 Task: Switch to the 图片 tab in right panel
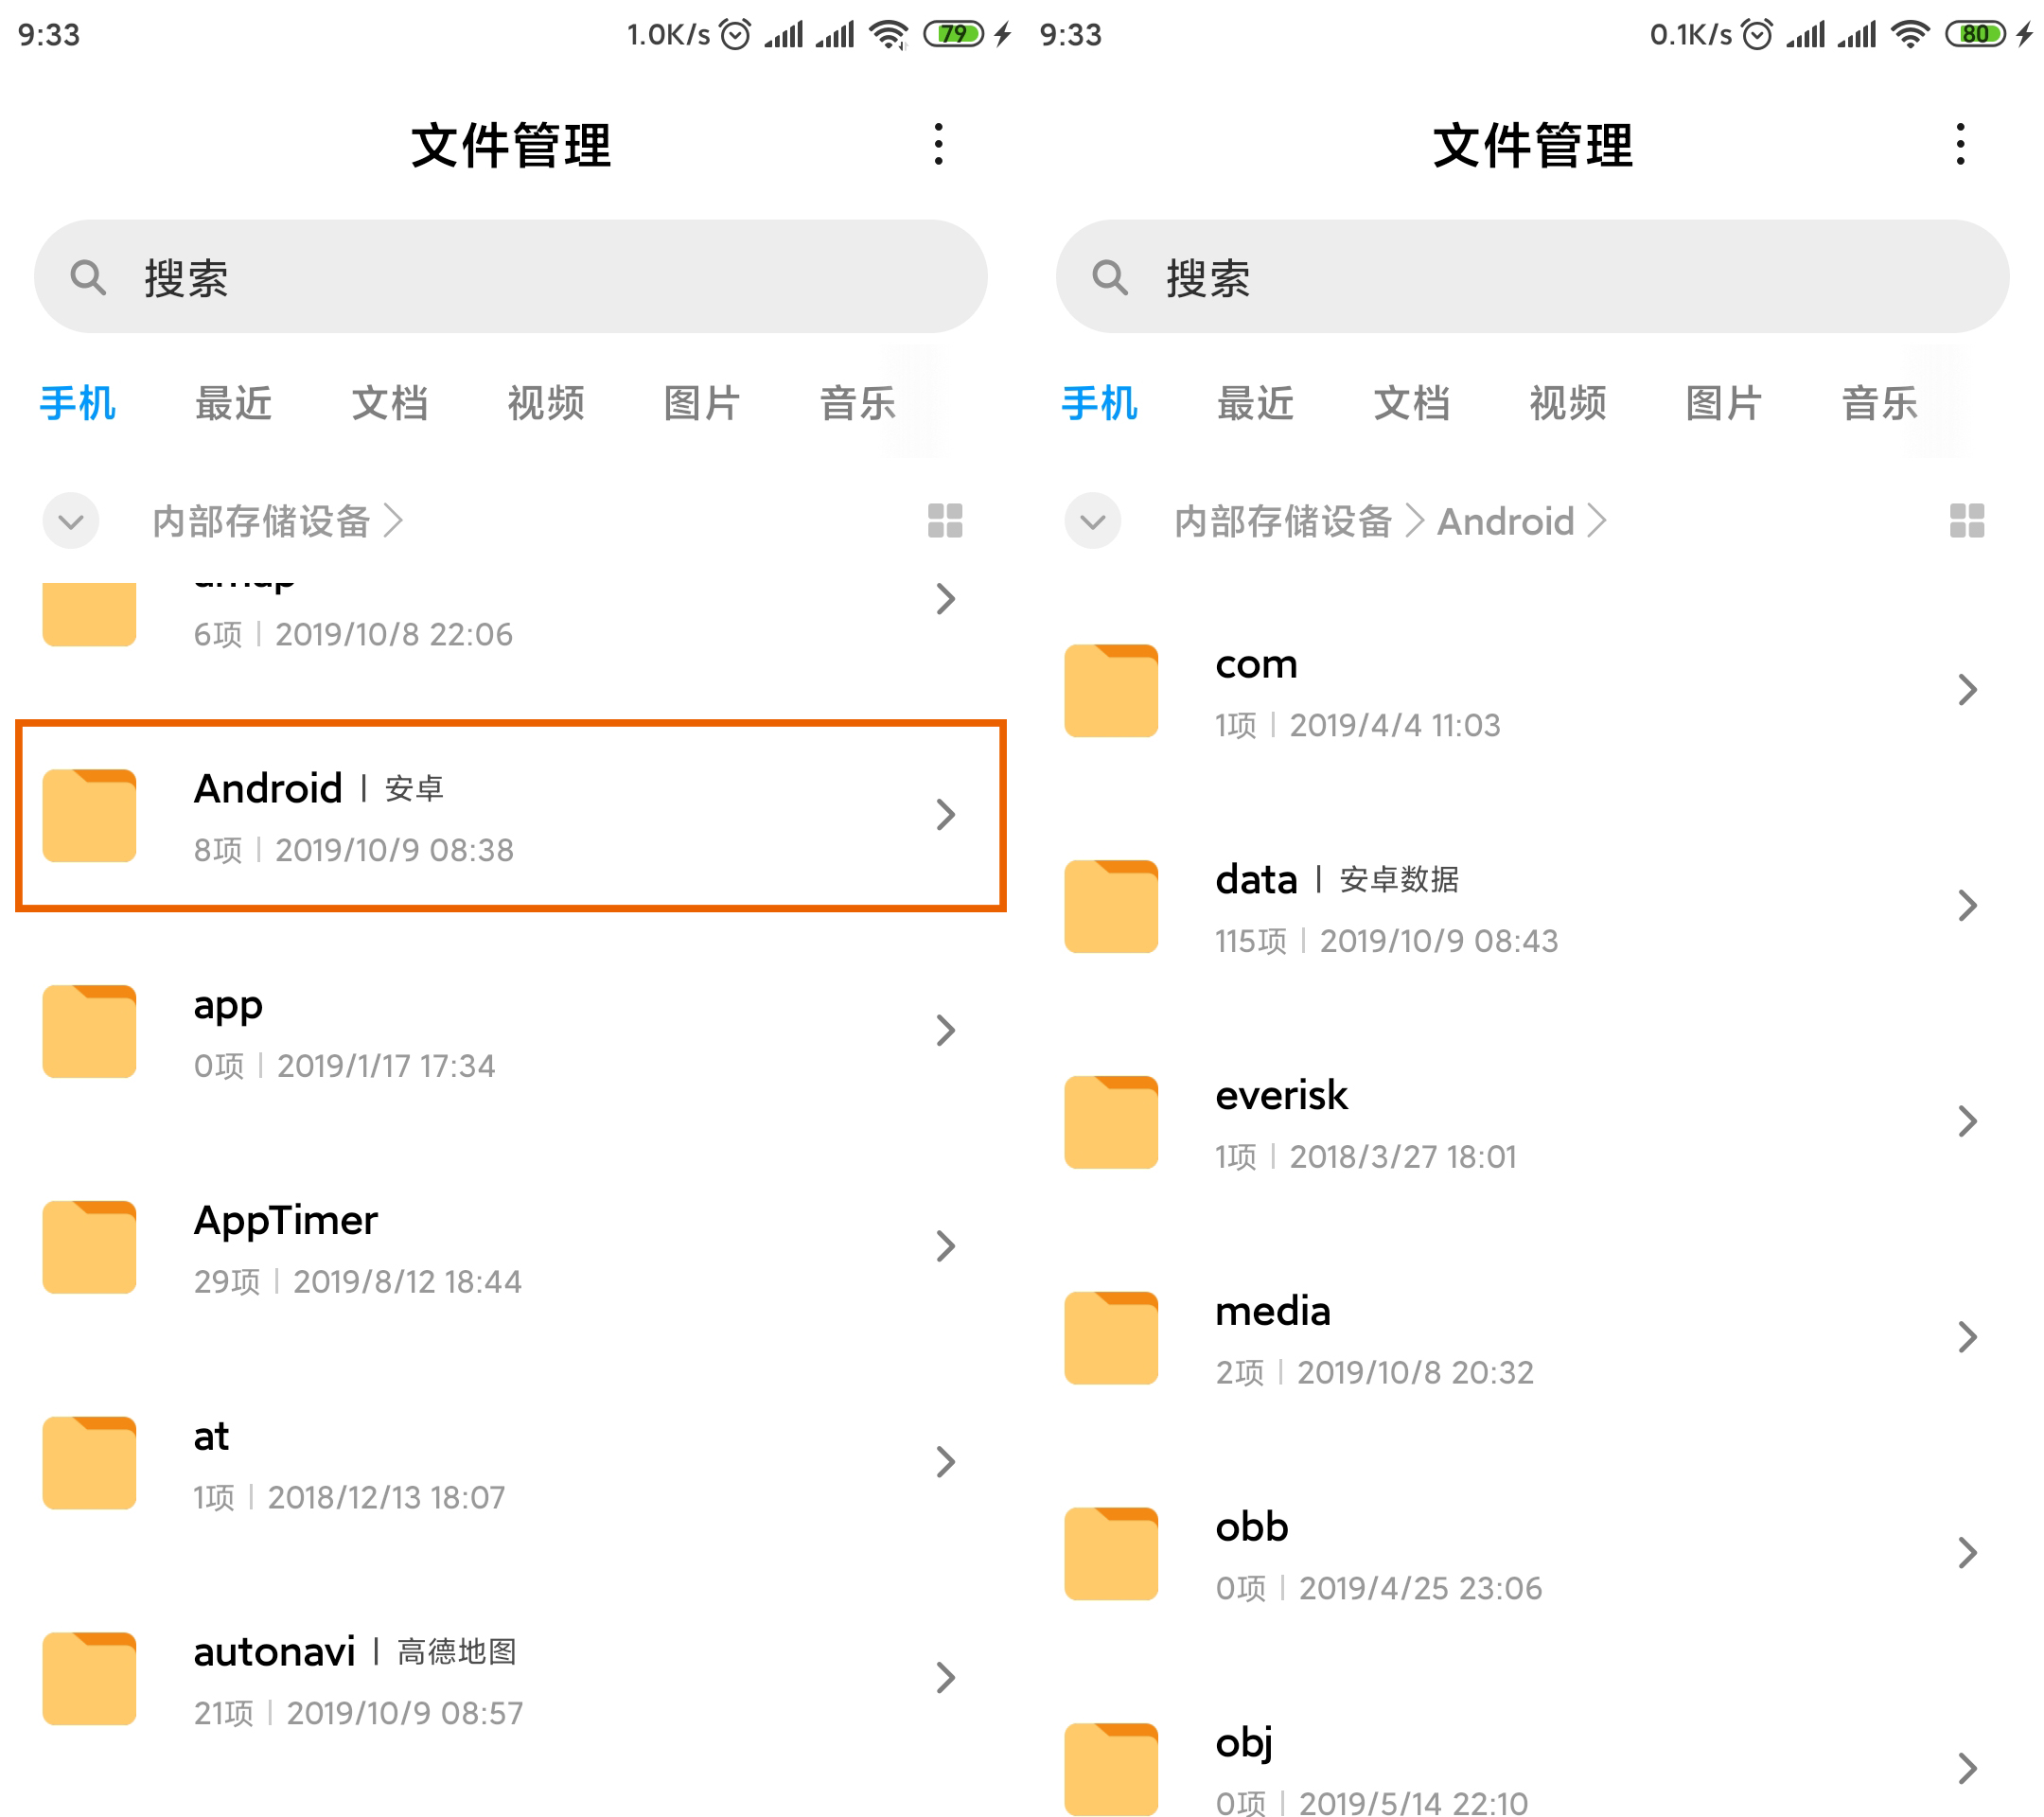[1723, 404]
